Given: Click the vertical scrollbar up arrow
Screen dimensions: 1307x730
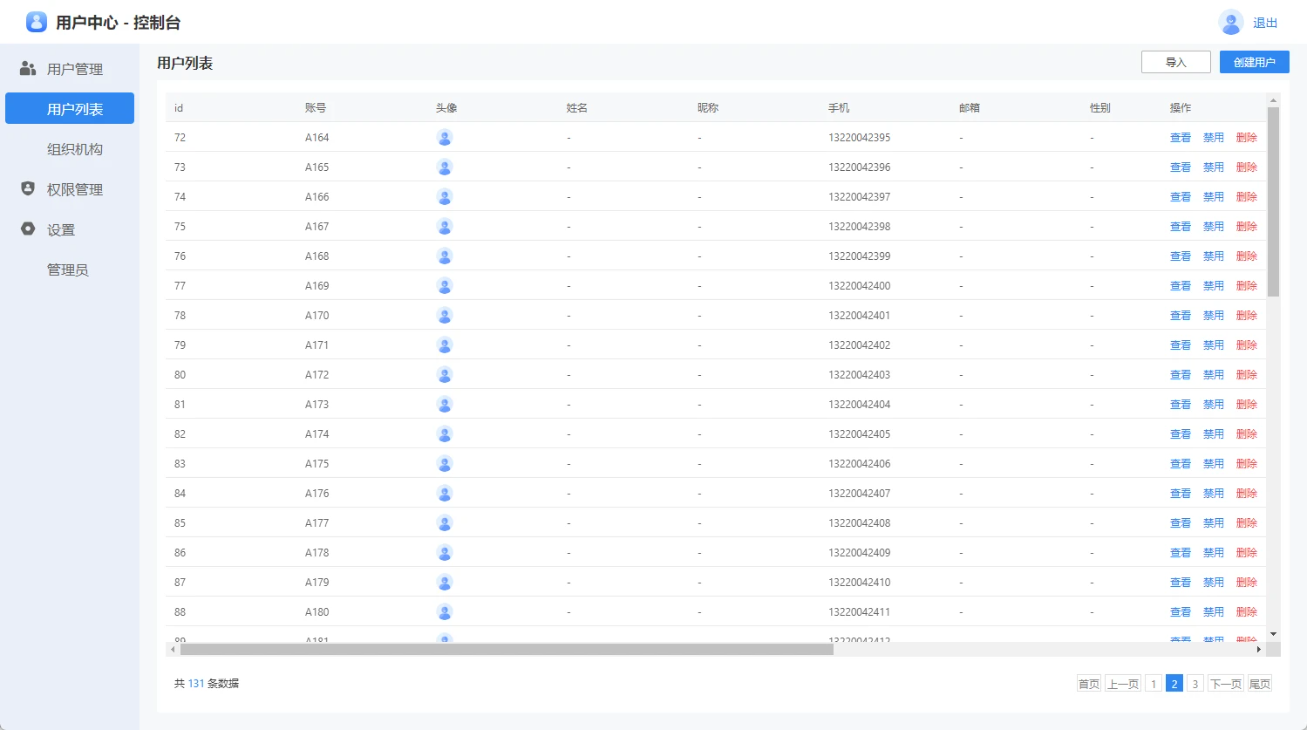Looking at the screenshot, I should [1273, 99].
